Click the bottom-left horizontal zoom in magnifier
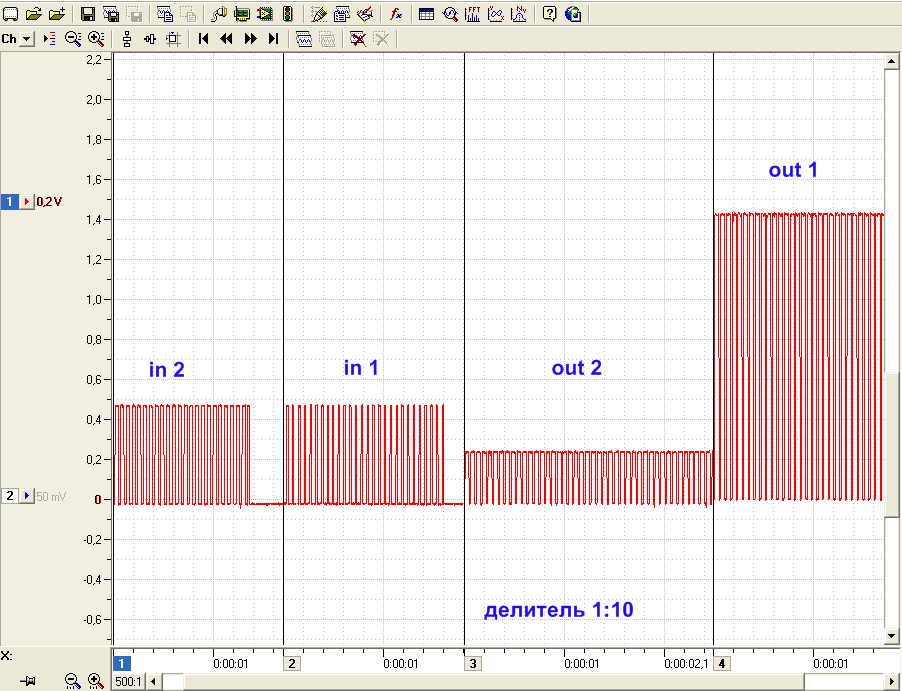The width and height of the screenshot is (902, 691). pyautogui.click(x=95, y=681)
